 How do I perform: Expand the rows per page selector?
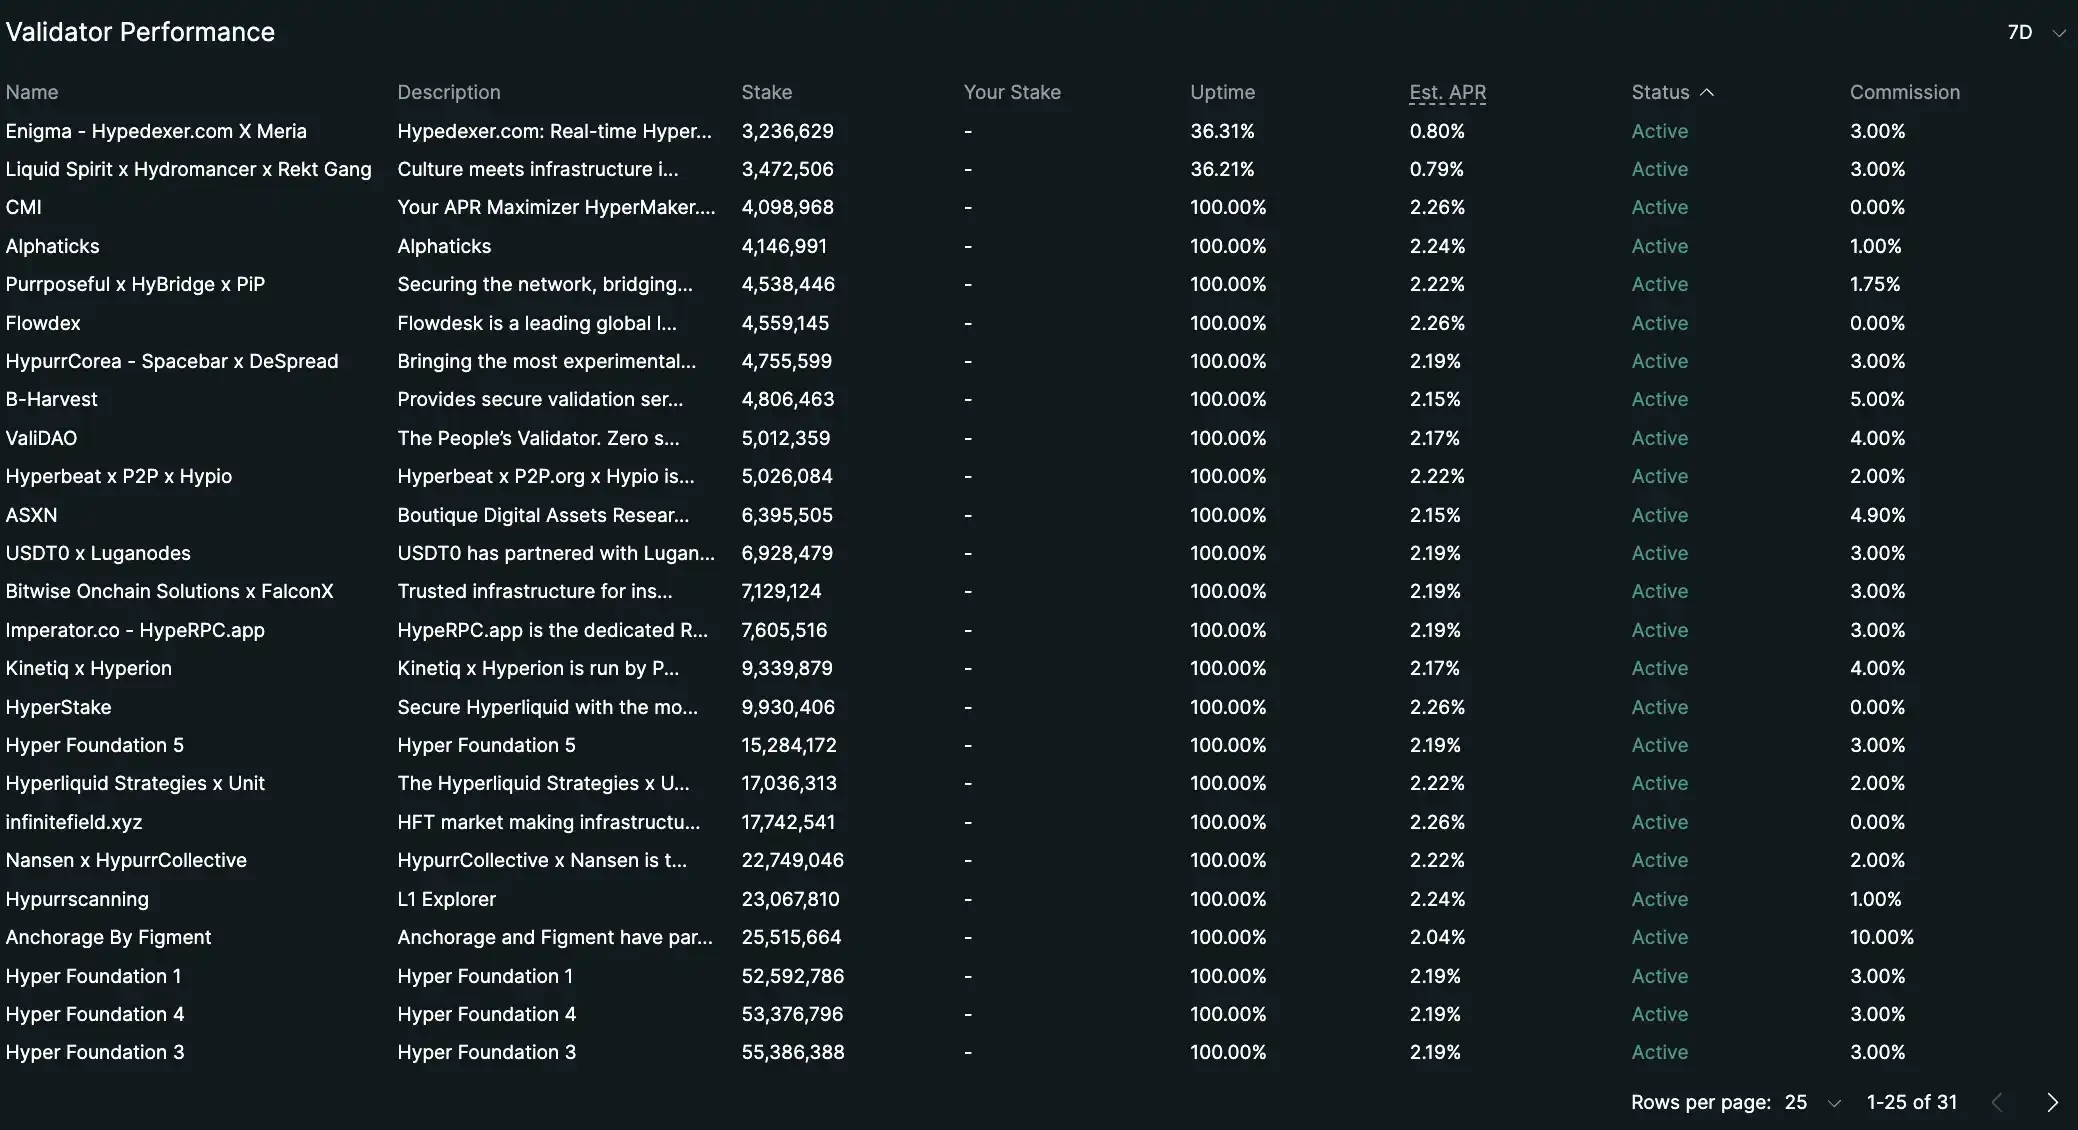1813,1102
